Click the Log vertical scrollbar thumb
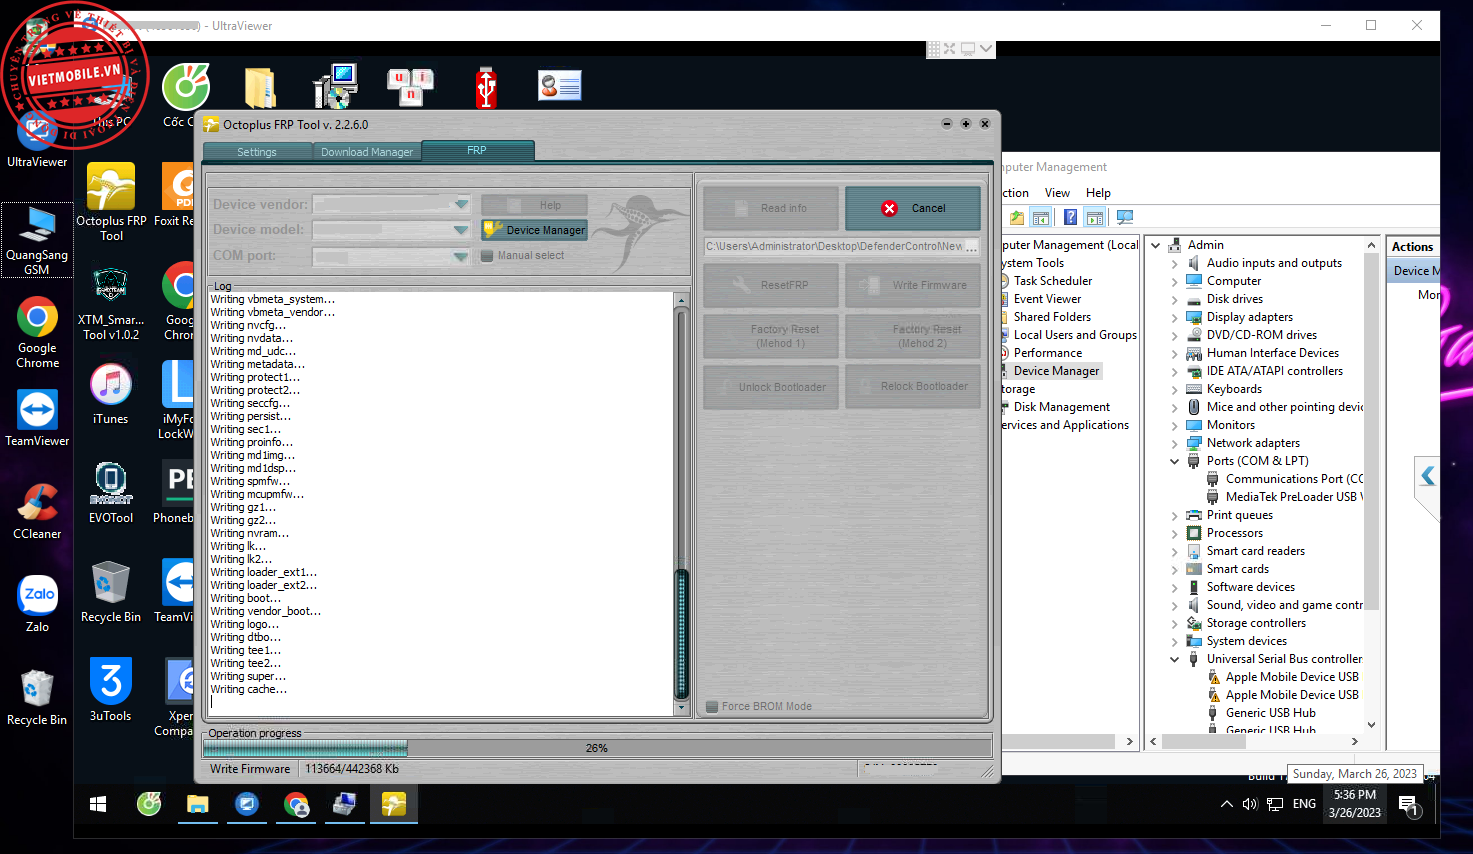This screenshot has width=1473, height=854. click(682, 634)
